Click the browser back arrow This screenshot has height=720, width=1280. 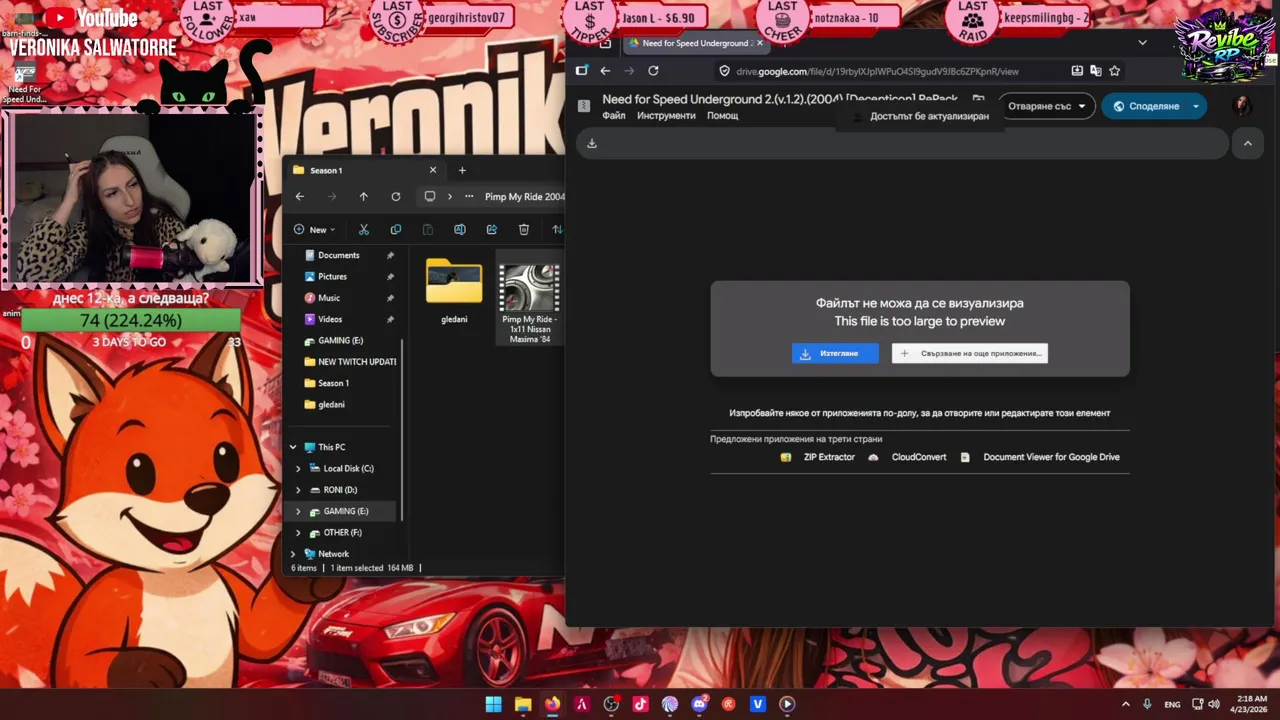point(605,71)
